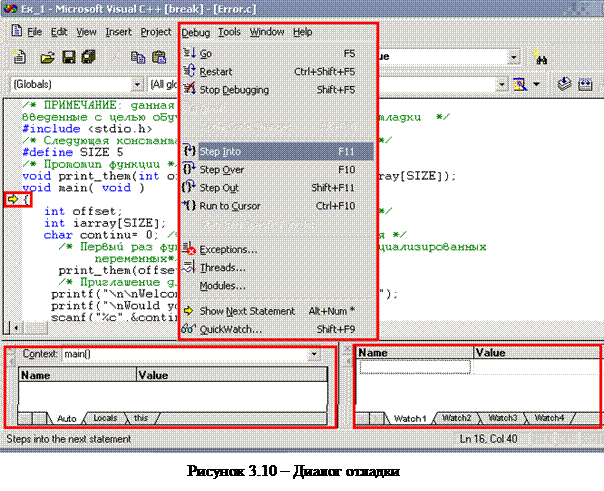This screenshot has height=491, width=604.
Task: Open the View menu
Action: pyautogui.click(x=86, y=32)
